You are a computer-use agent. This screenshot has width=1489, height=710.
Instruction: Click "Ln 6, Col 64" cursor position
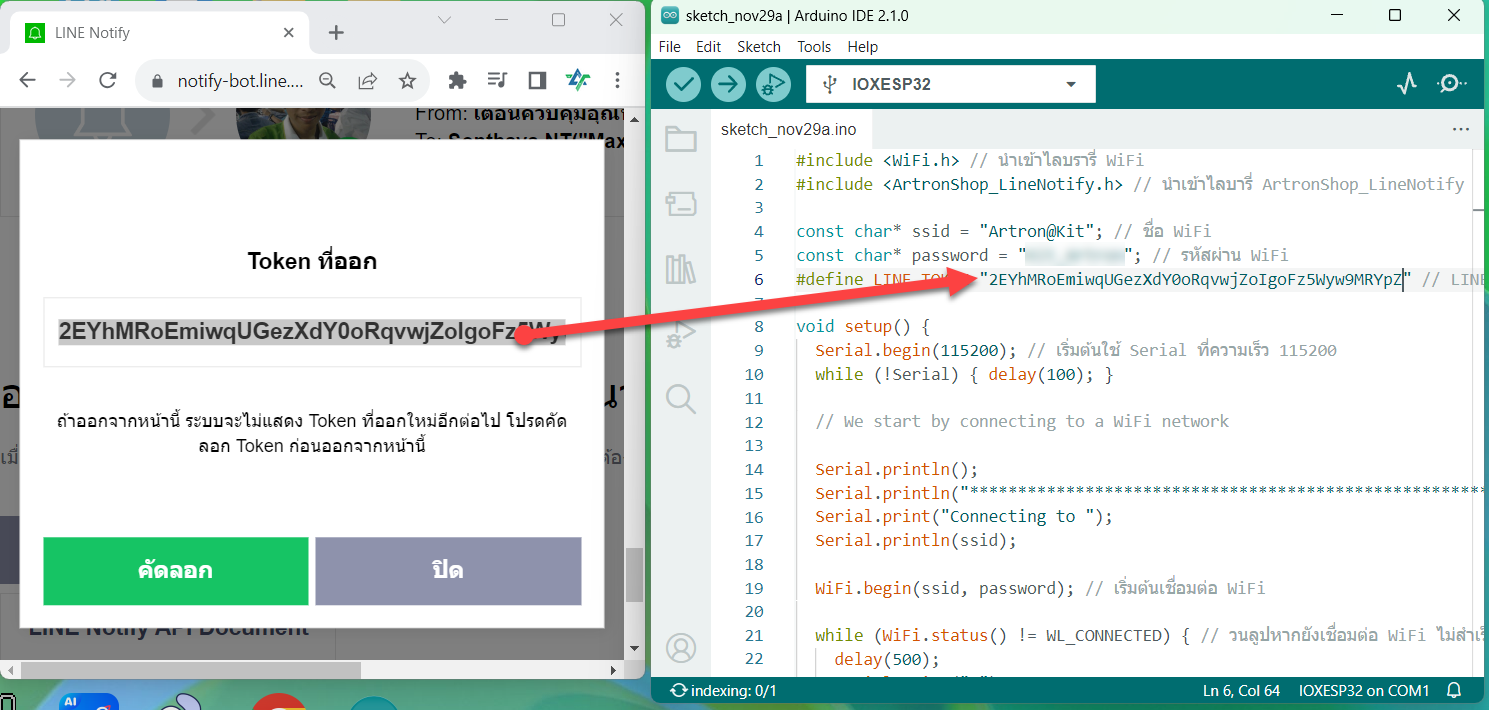(1241, 690)
